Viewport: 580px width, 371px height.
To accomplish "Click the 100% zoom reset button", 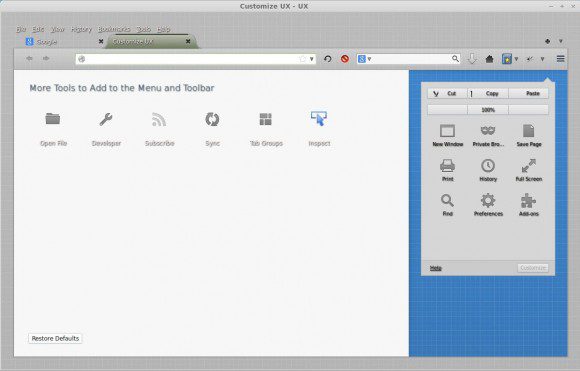I will click(x=488, y=110).
